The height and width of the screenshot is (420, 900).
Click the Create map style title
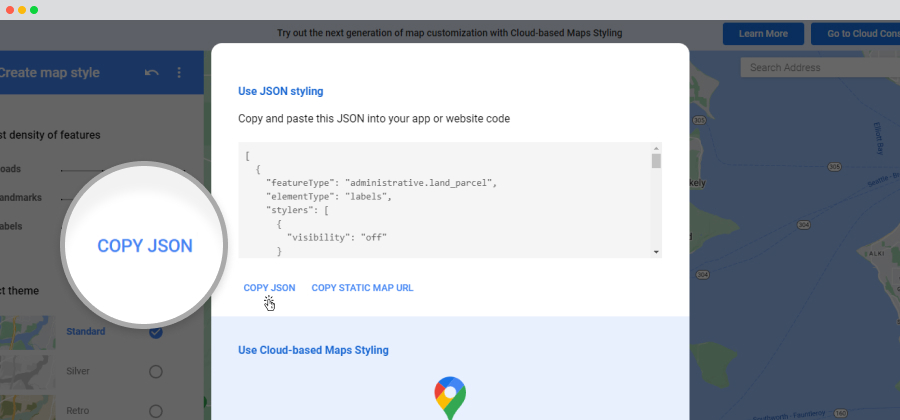tap(49, 73)
